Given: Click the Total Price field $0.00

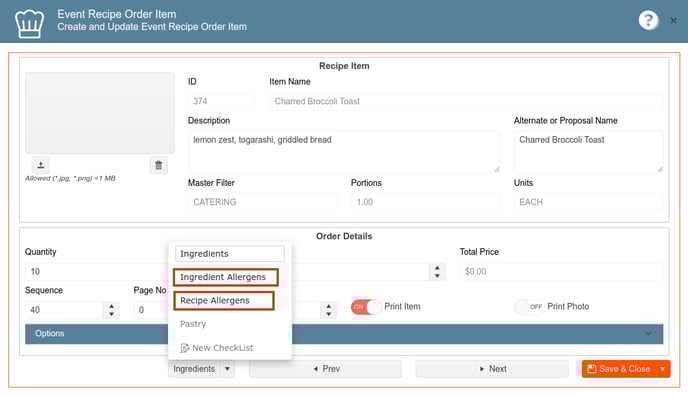Looking at the screenshot, I should tap(561, 272).
